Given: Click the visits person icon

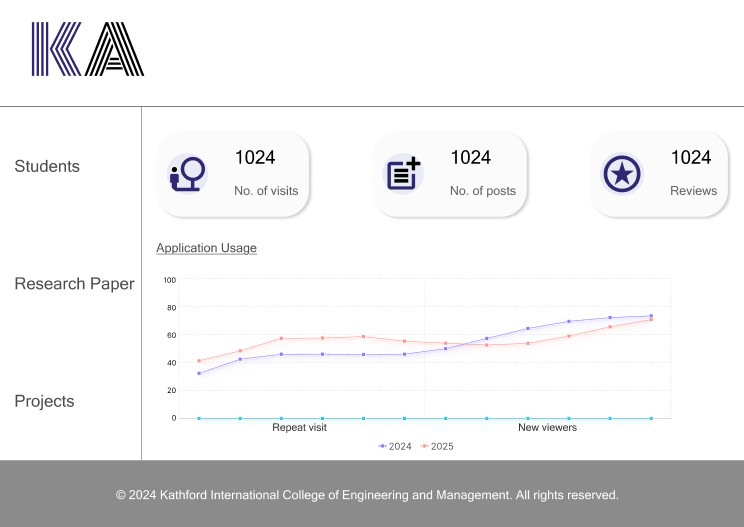Looking at the screenshot, I should pyautogui.click(x=187, y=174).
